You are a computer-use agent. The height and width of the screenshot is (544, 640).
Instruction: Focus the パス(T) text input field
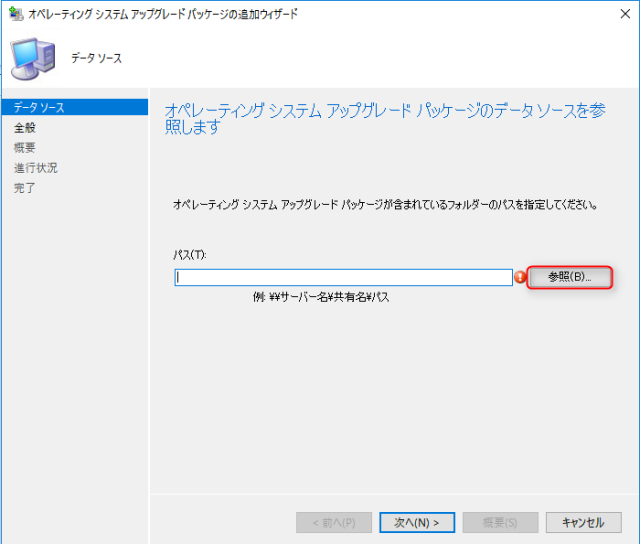(x=343, y=278)
